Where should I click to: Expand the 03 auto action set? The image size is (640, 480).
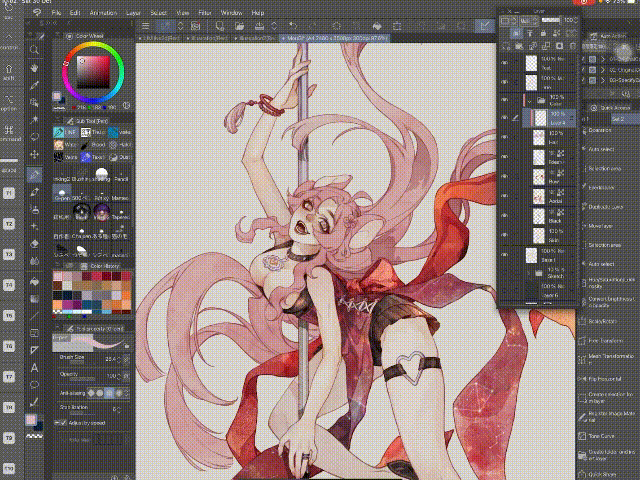coord(603,80)
